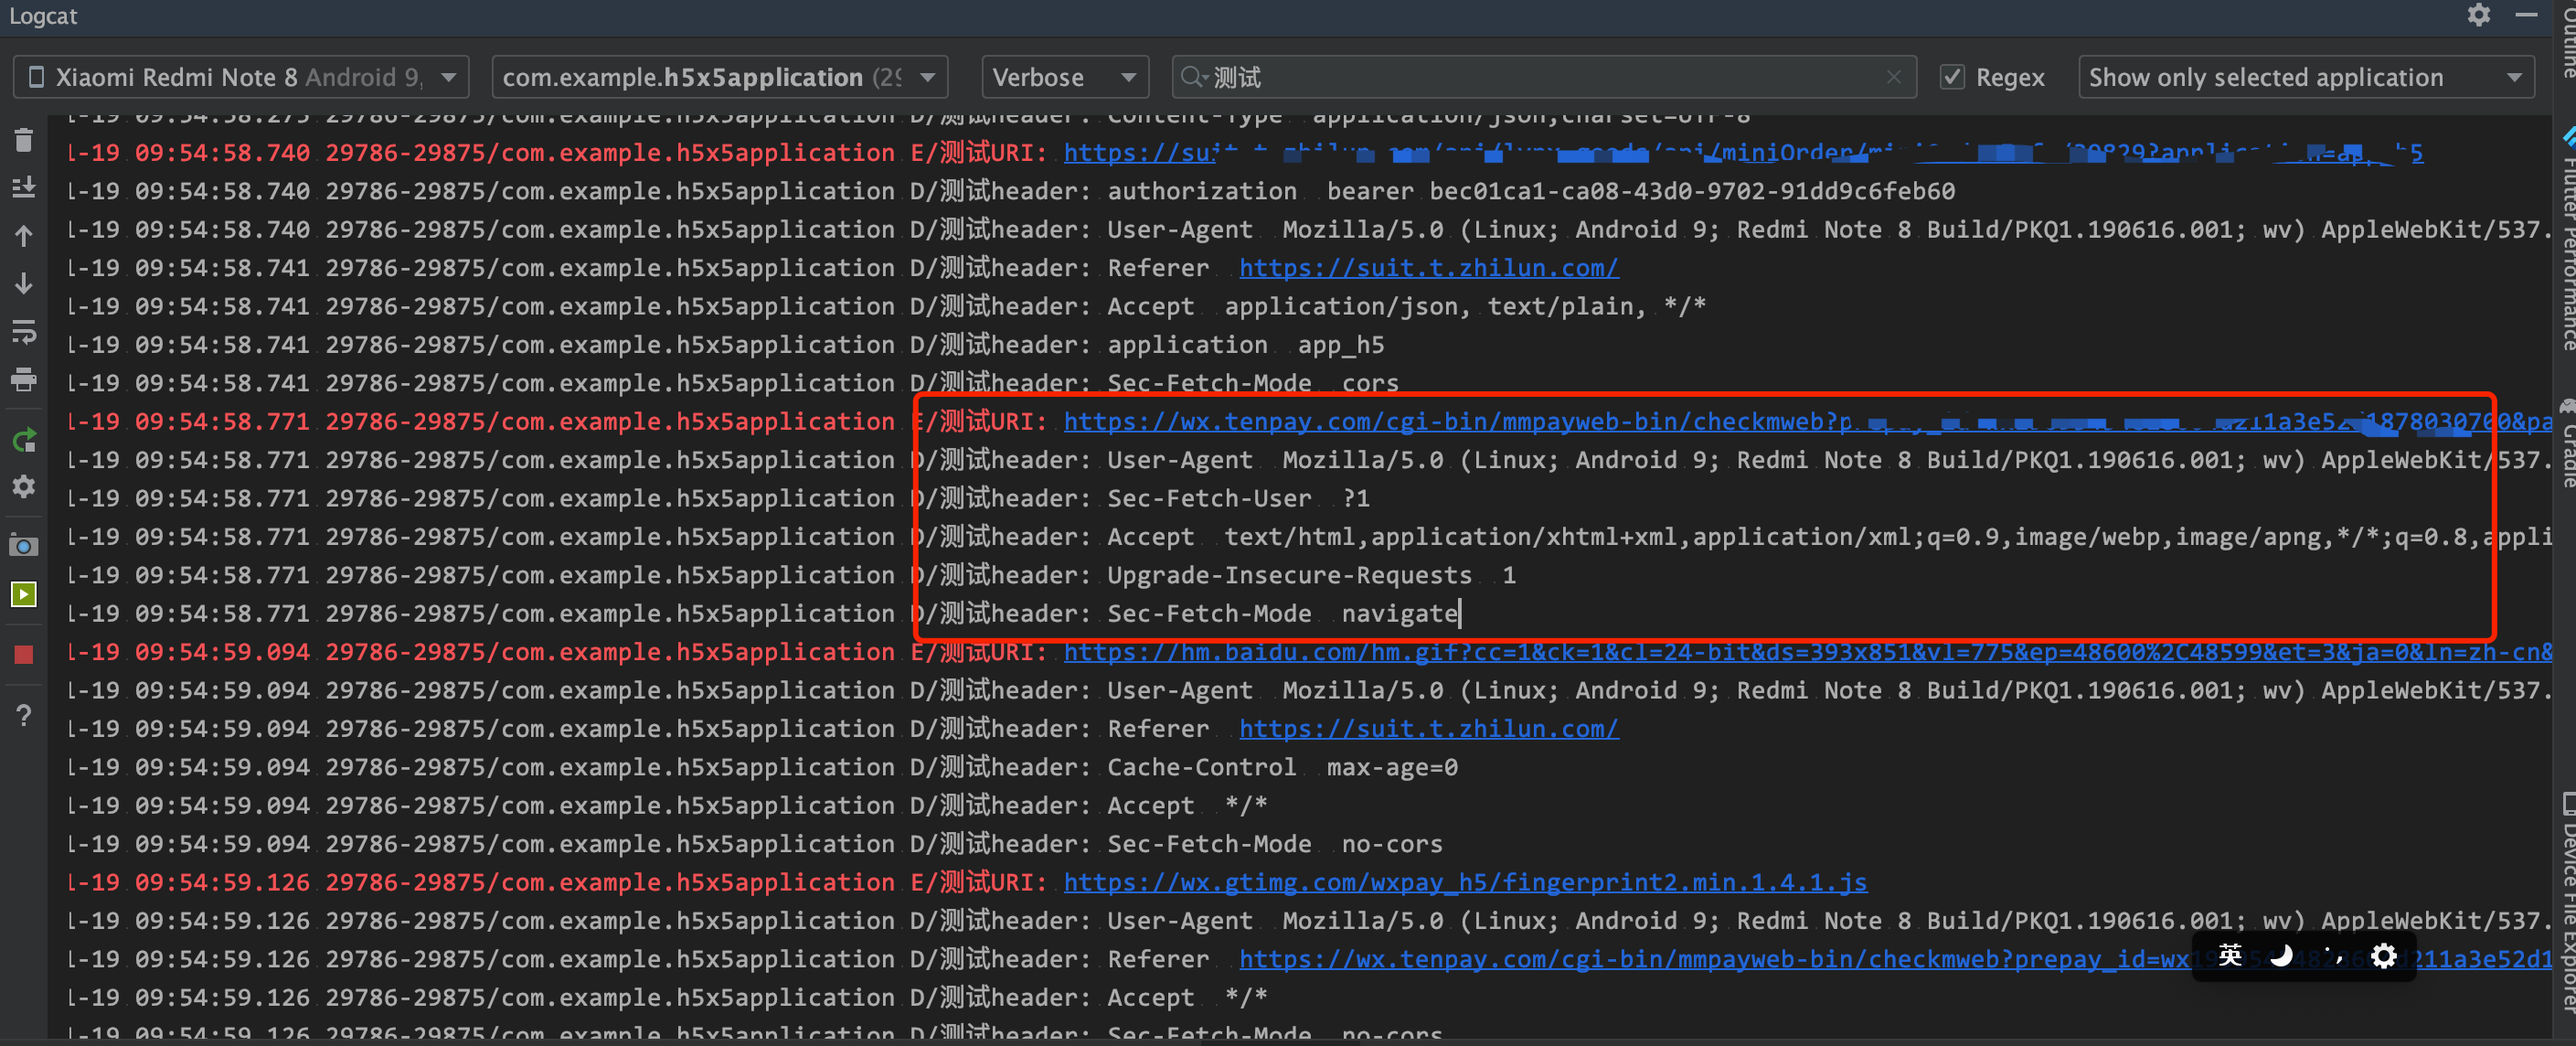Viewport: 2576px width, 1046px height.
Task: Clear logcat with the trash icon
Action: (x=24, y=141)
